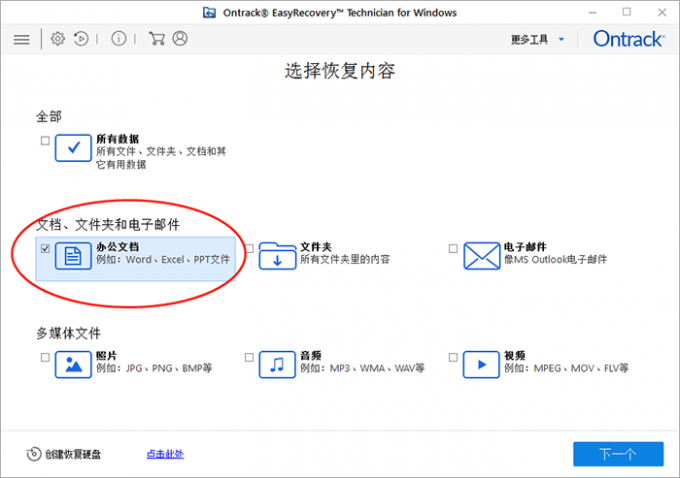Click the 所有数据 title text
This screenshot has height=478, width=680.
coord(118,139)
